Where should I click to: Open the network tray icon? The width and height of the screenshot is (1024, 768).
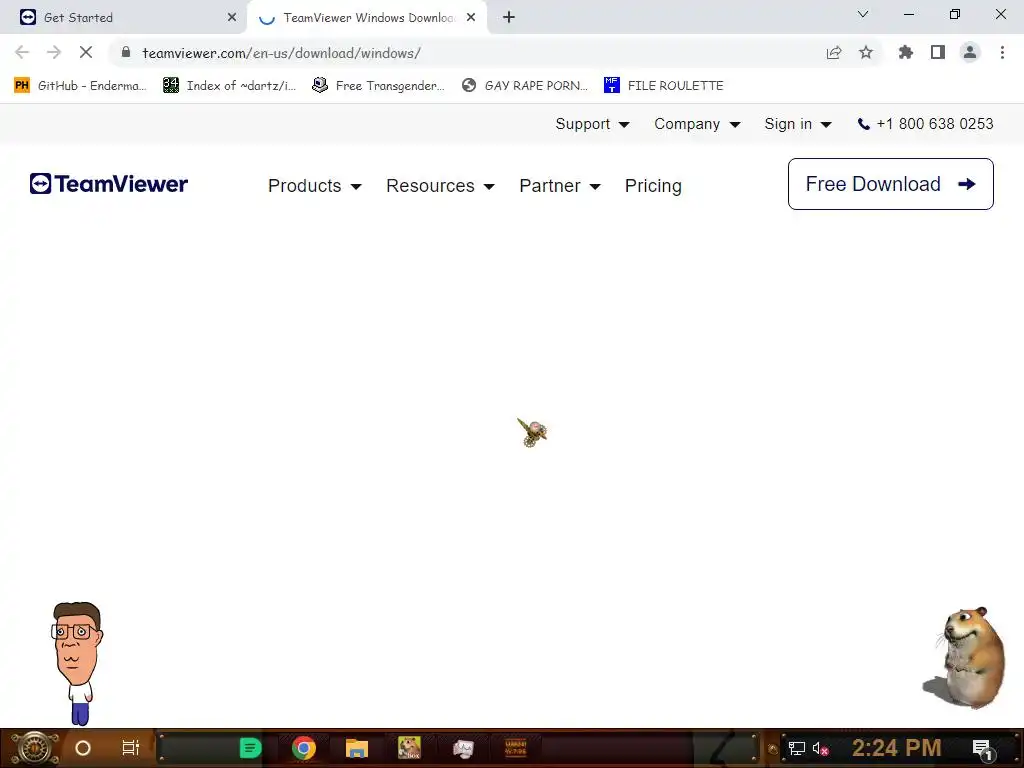(796, 748)
